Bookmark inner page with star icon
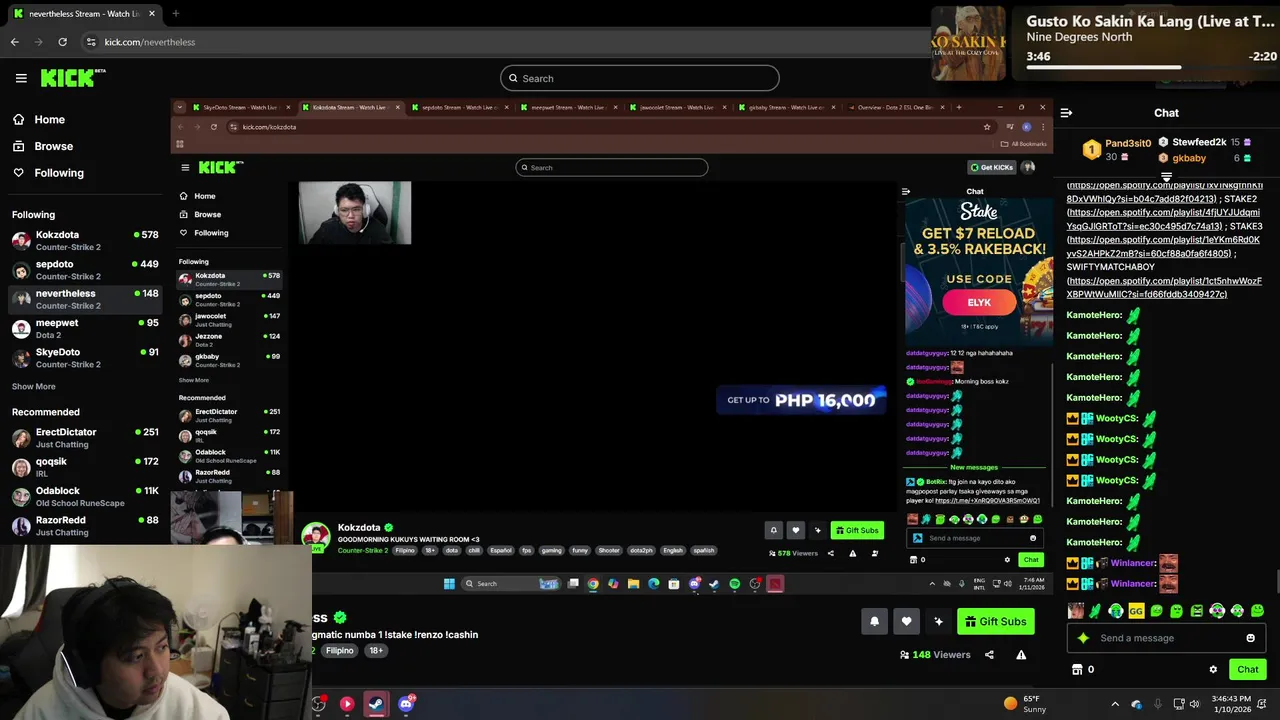Image resolution: width=1280 pixels, height=720 pixels. [x=987, y=127]
